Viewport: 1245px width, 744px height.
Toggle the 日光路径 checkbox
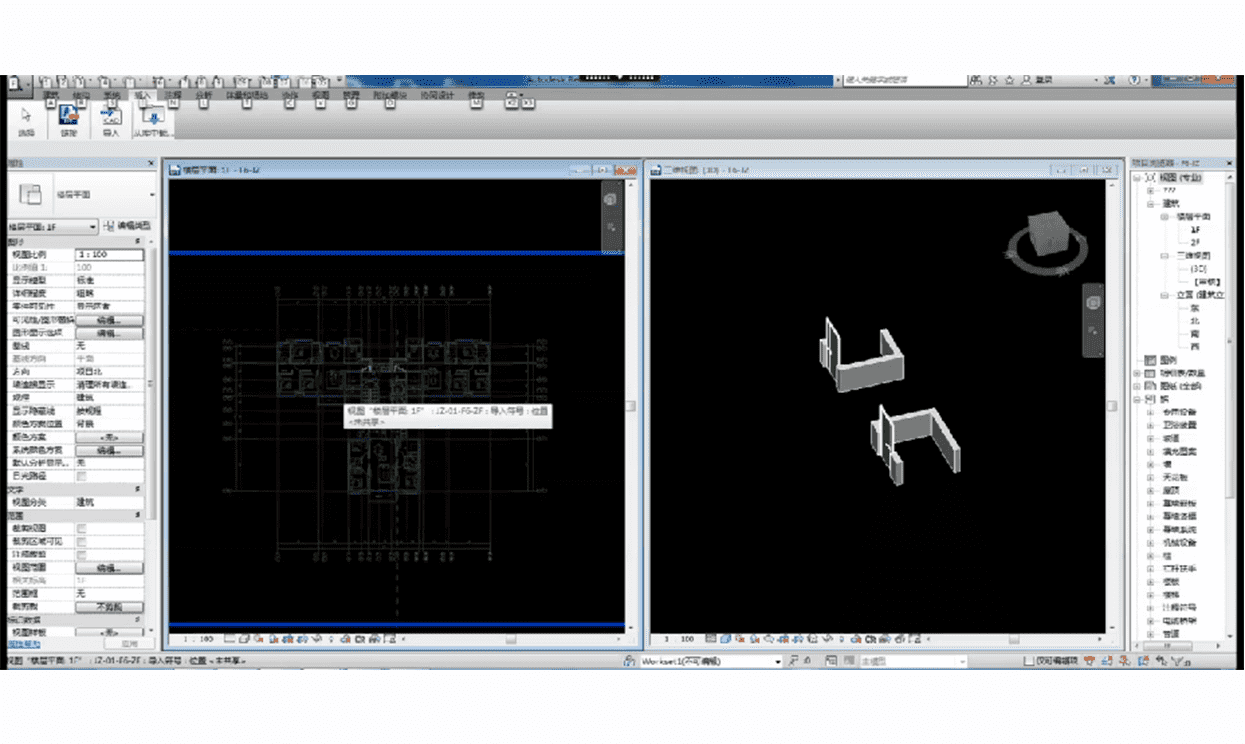(81, 476)
